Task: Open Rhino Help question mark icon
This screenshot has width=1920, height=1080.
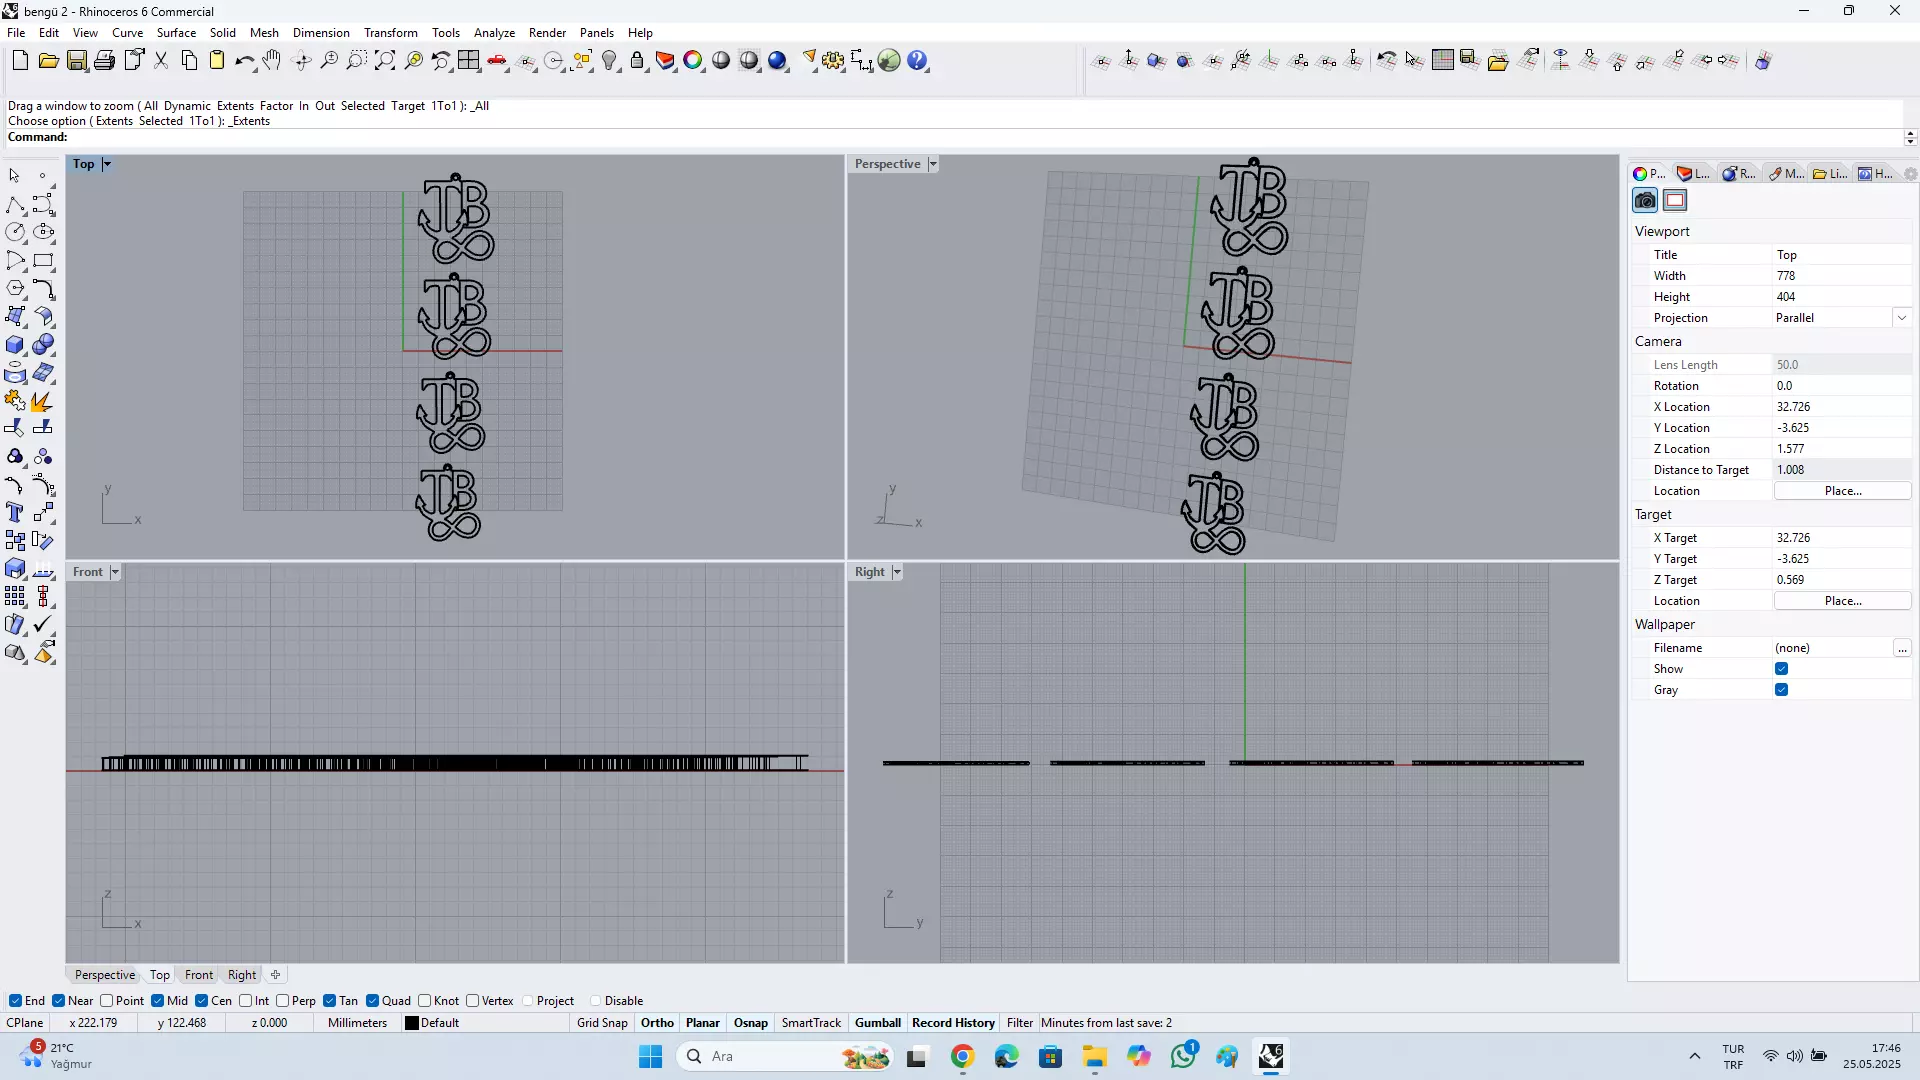Action: coord(917,61)
